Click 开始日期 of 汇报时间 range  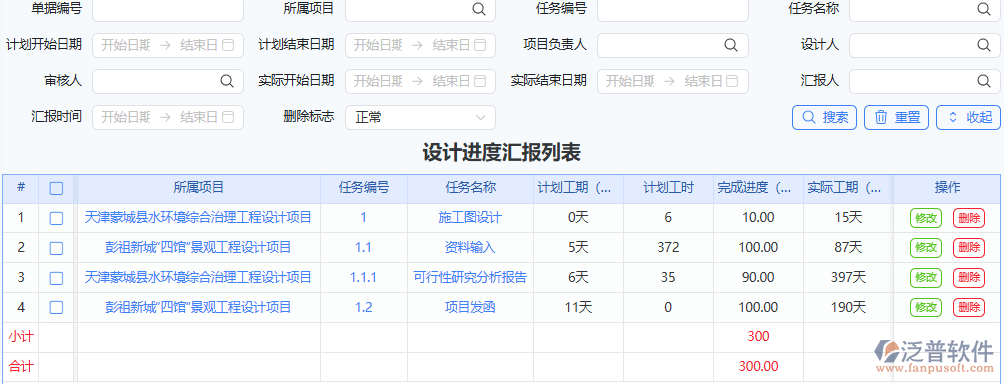click(x=126, y=117)
